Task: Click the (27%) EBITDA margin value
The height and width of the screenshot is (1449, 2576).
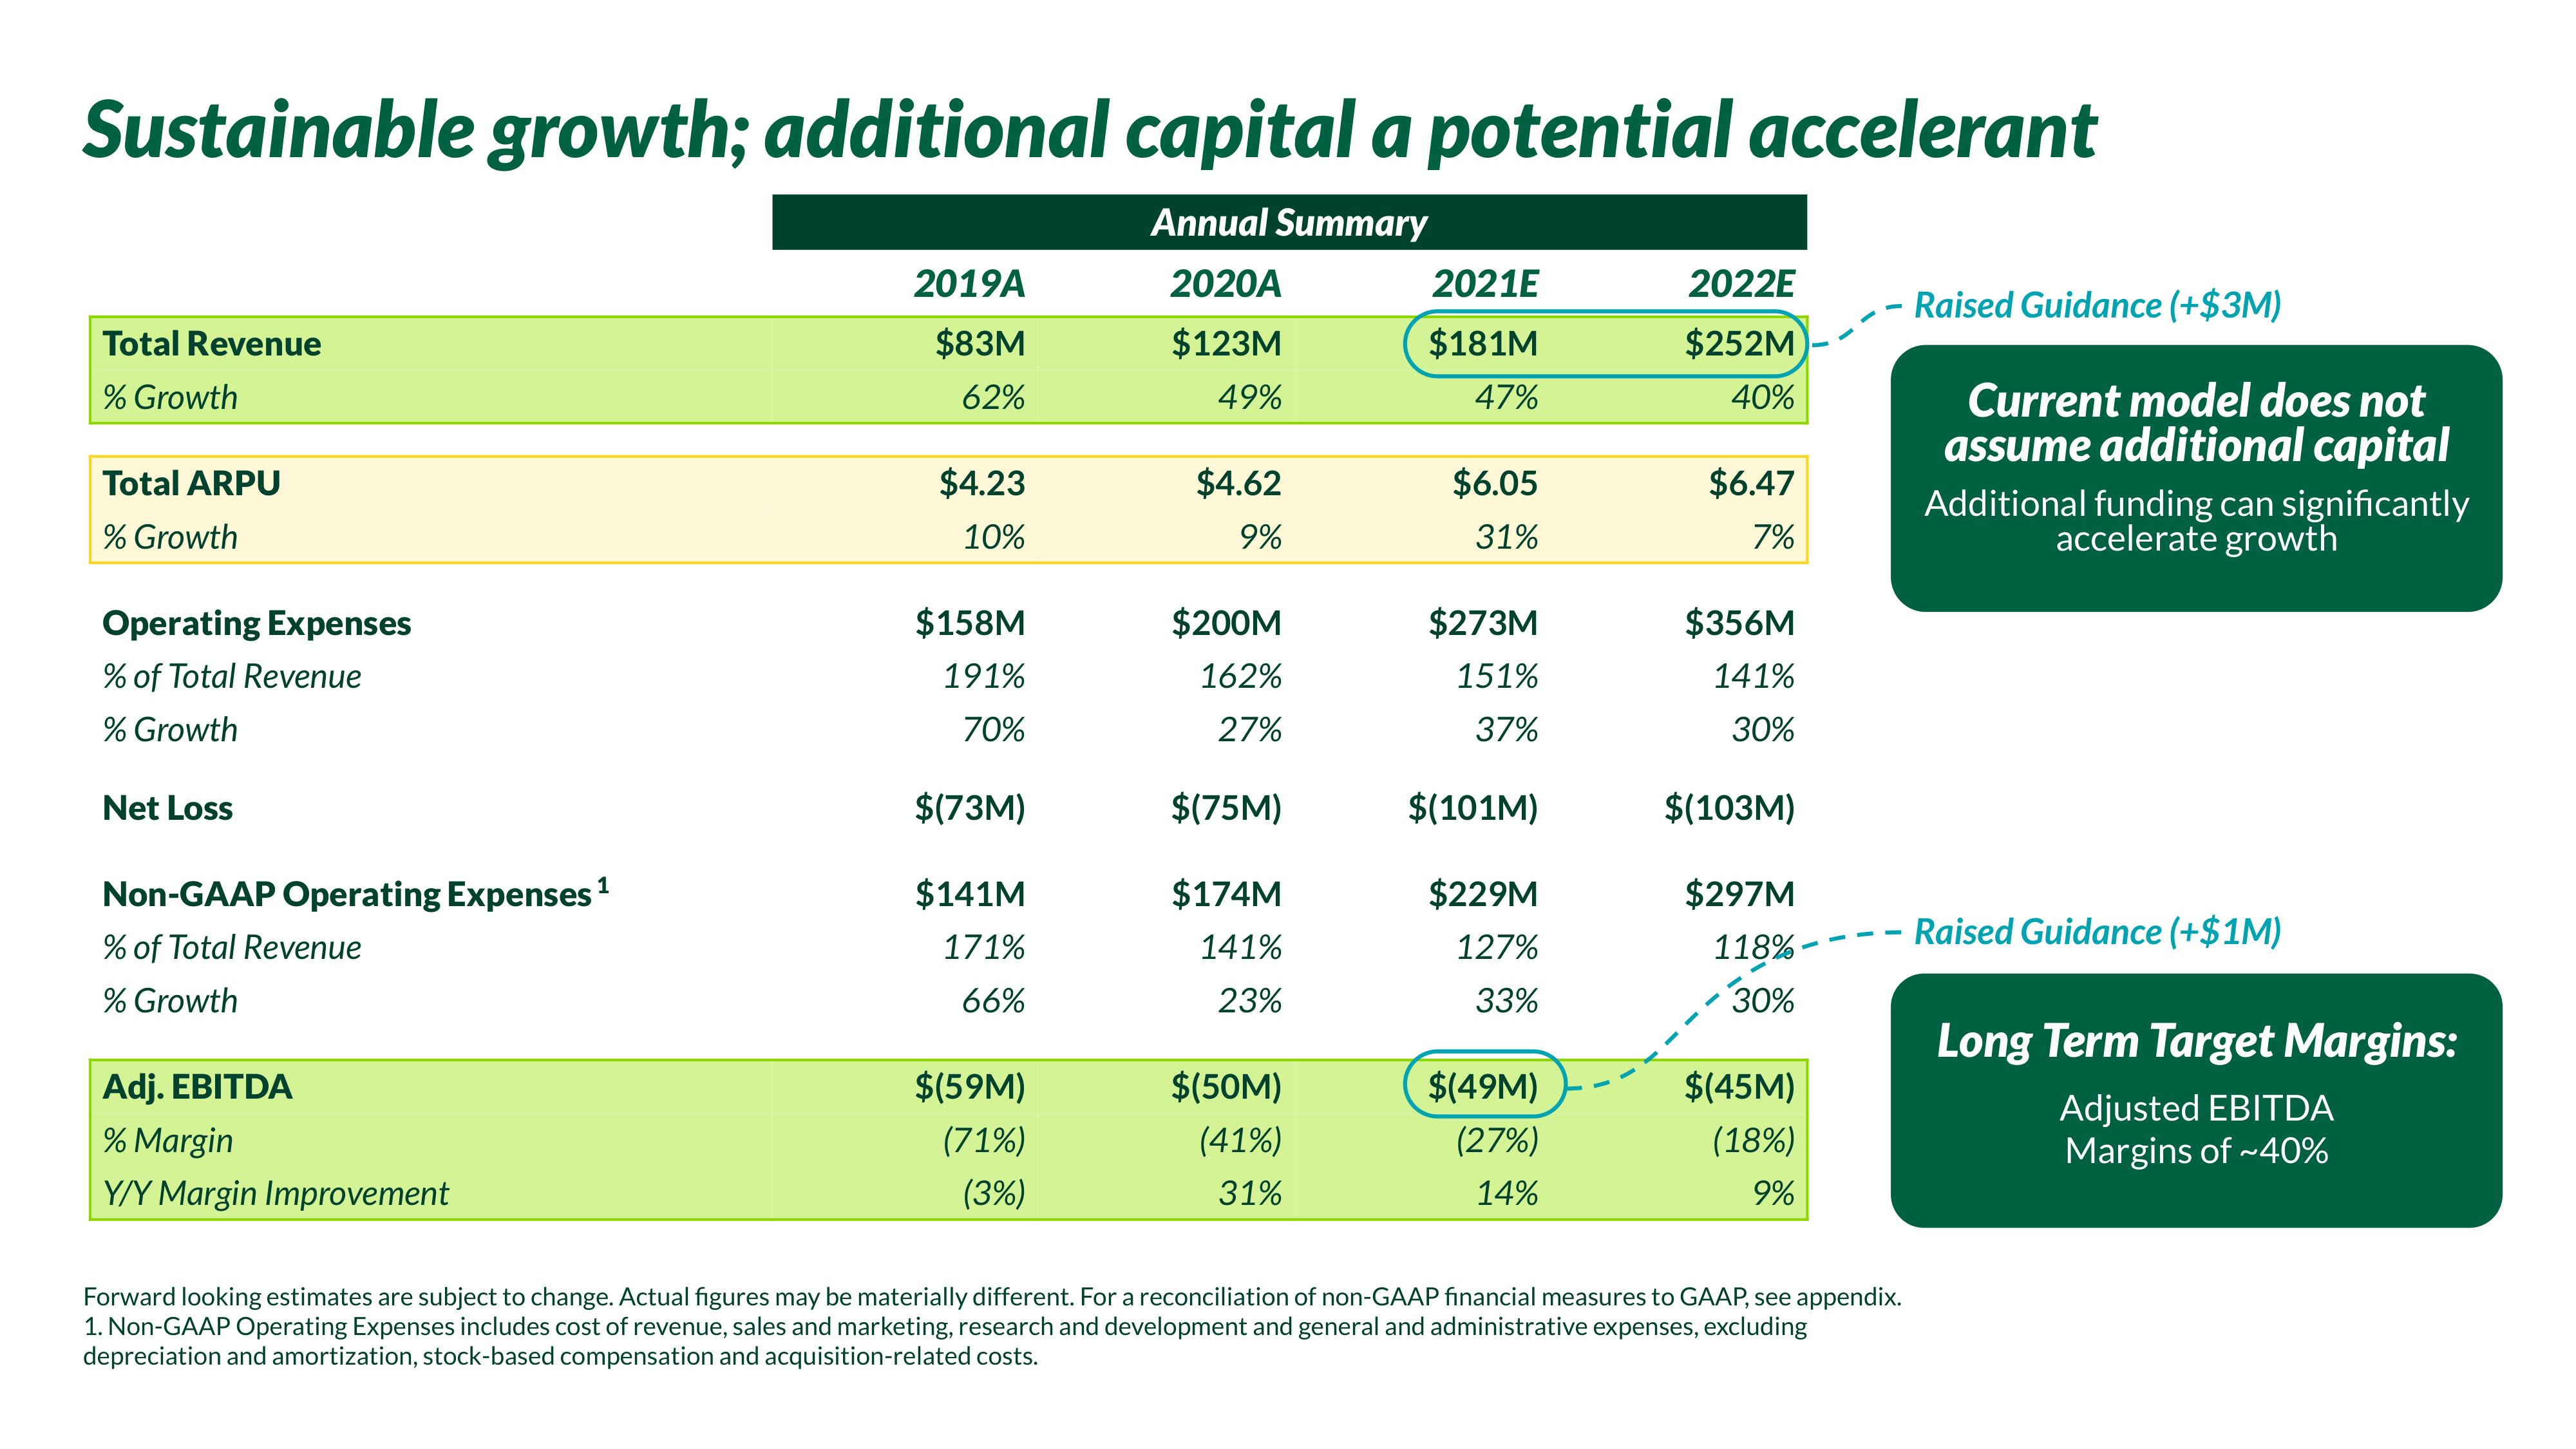Action: (x=1497, y=1141)
